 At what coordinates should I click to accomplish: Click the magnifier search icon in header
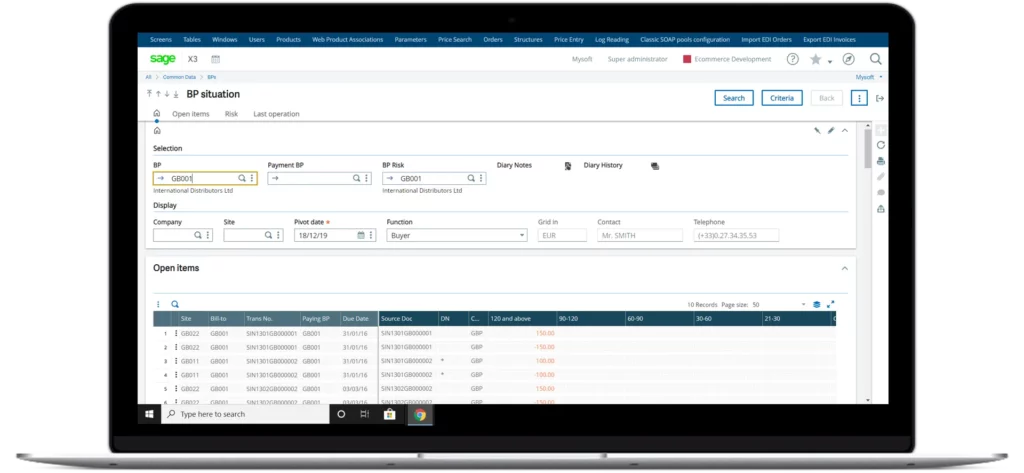[x=876, y=59]
